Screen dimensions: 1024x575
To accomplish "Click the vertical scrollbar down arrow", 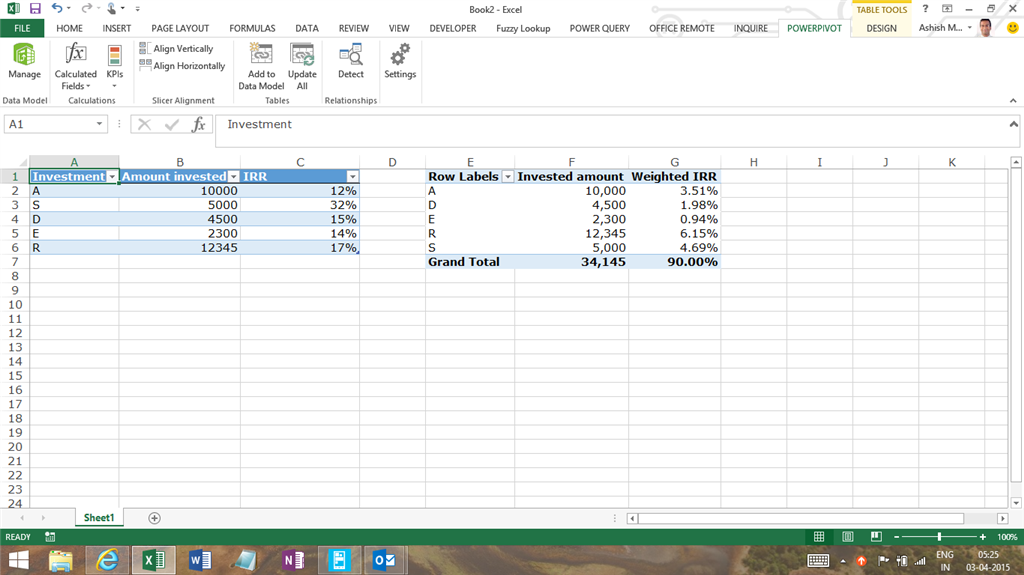I will pyautogui.click(x=1016, y=502).
